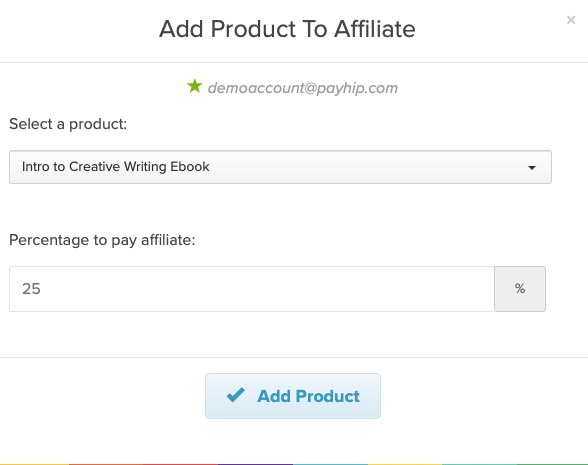588x465 pixels.
Task: Click the green star icon beside email
Action: tap(195, 86)
